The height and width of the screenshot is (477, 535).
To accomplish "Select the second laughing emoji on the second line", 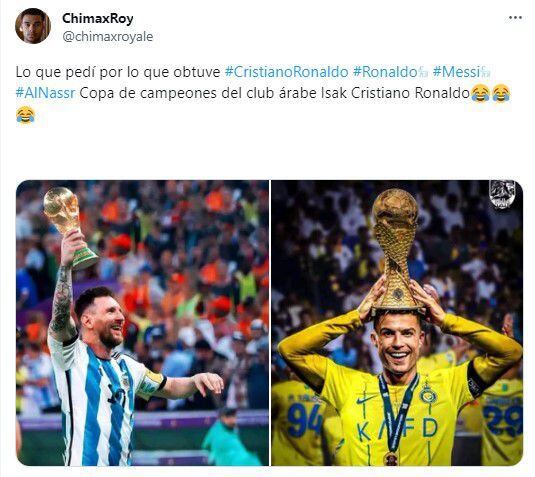I will click(501, 93).
